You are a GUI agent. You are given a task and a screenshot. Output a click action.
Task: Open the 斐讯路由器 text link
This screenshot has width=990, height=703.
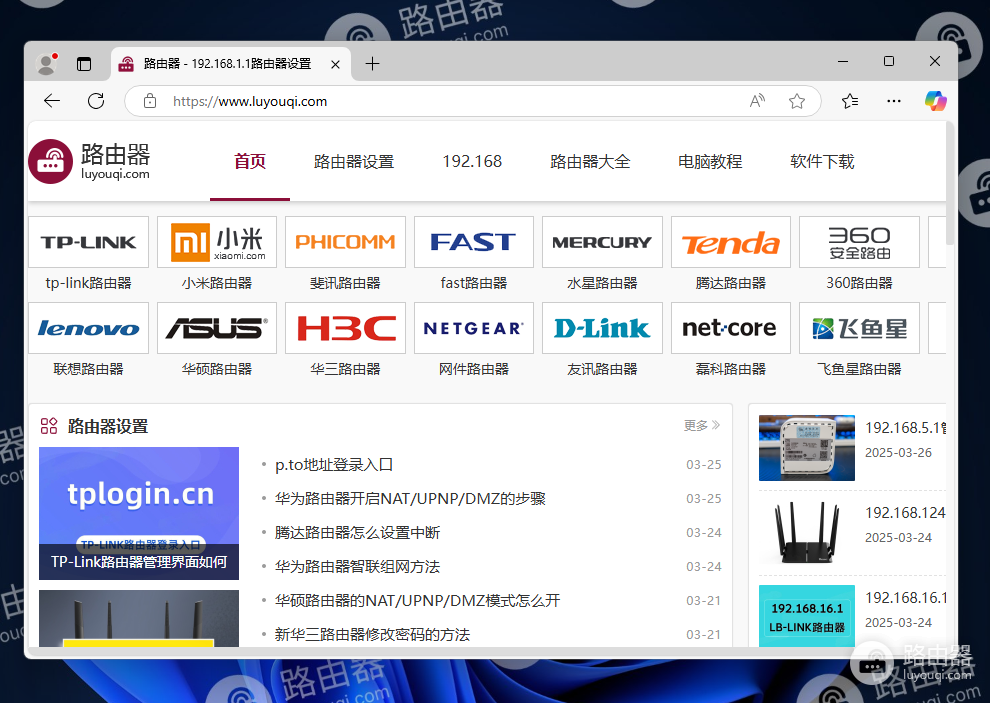point(345,283)
